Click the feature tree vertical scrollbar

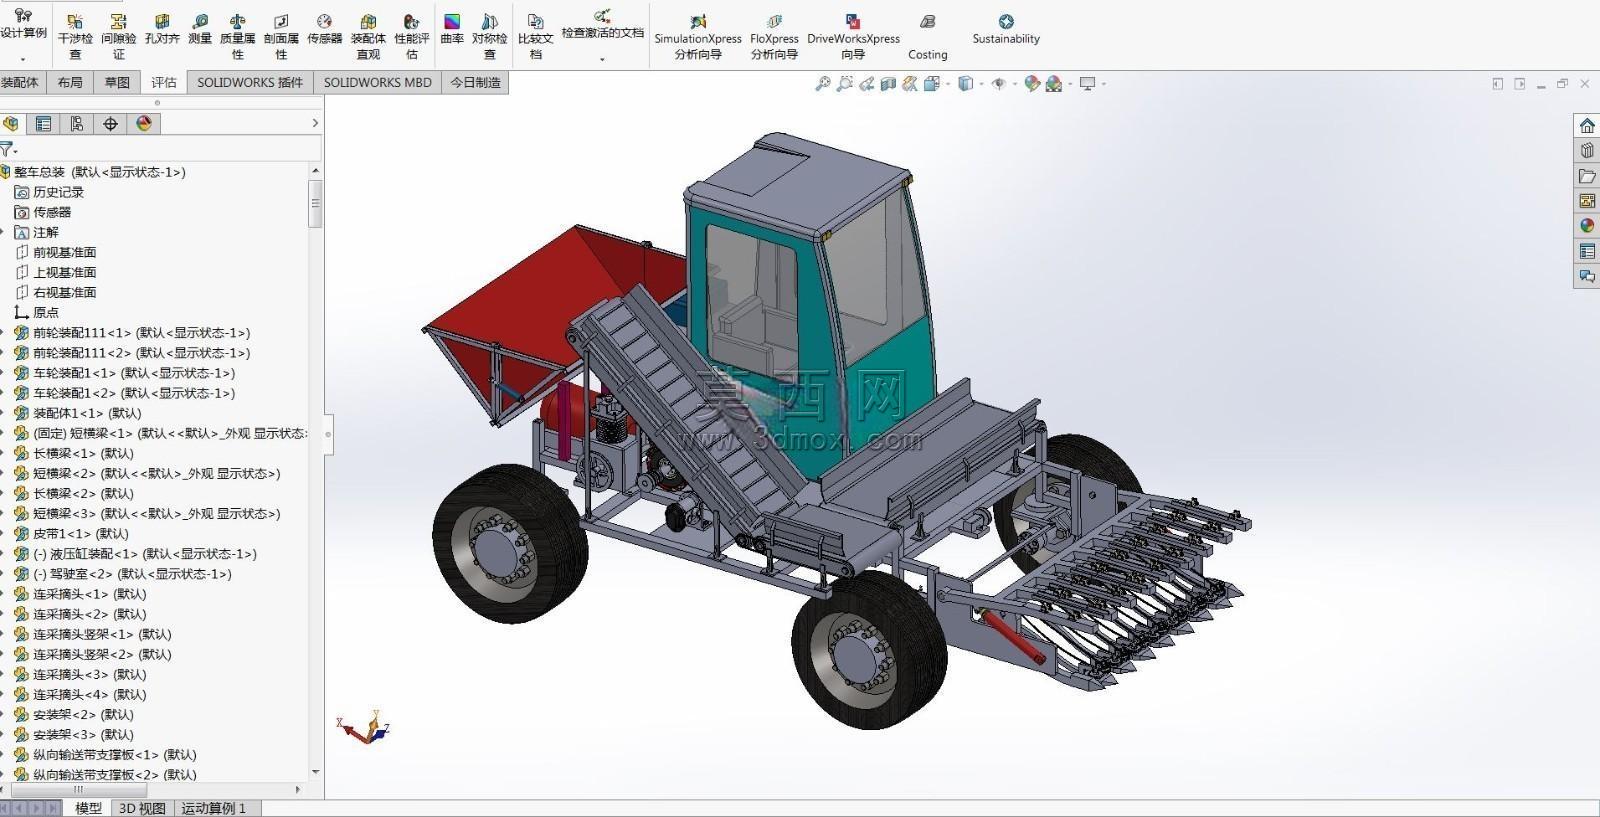[x=315, y=204]
